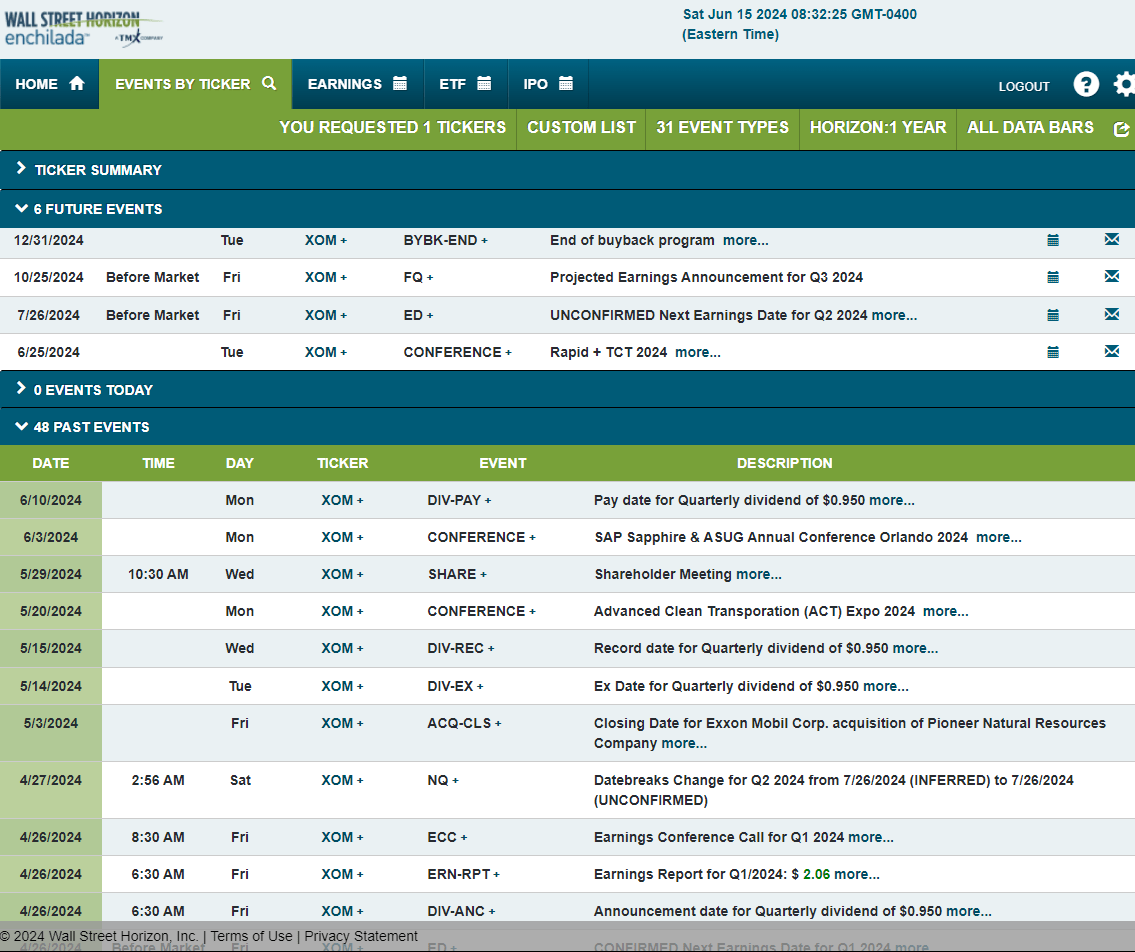Open the ETF calendar tab
The height and width of the screenshot is (952, 1135).
[x=465, y=84]
